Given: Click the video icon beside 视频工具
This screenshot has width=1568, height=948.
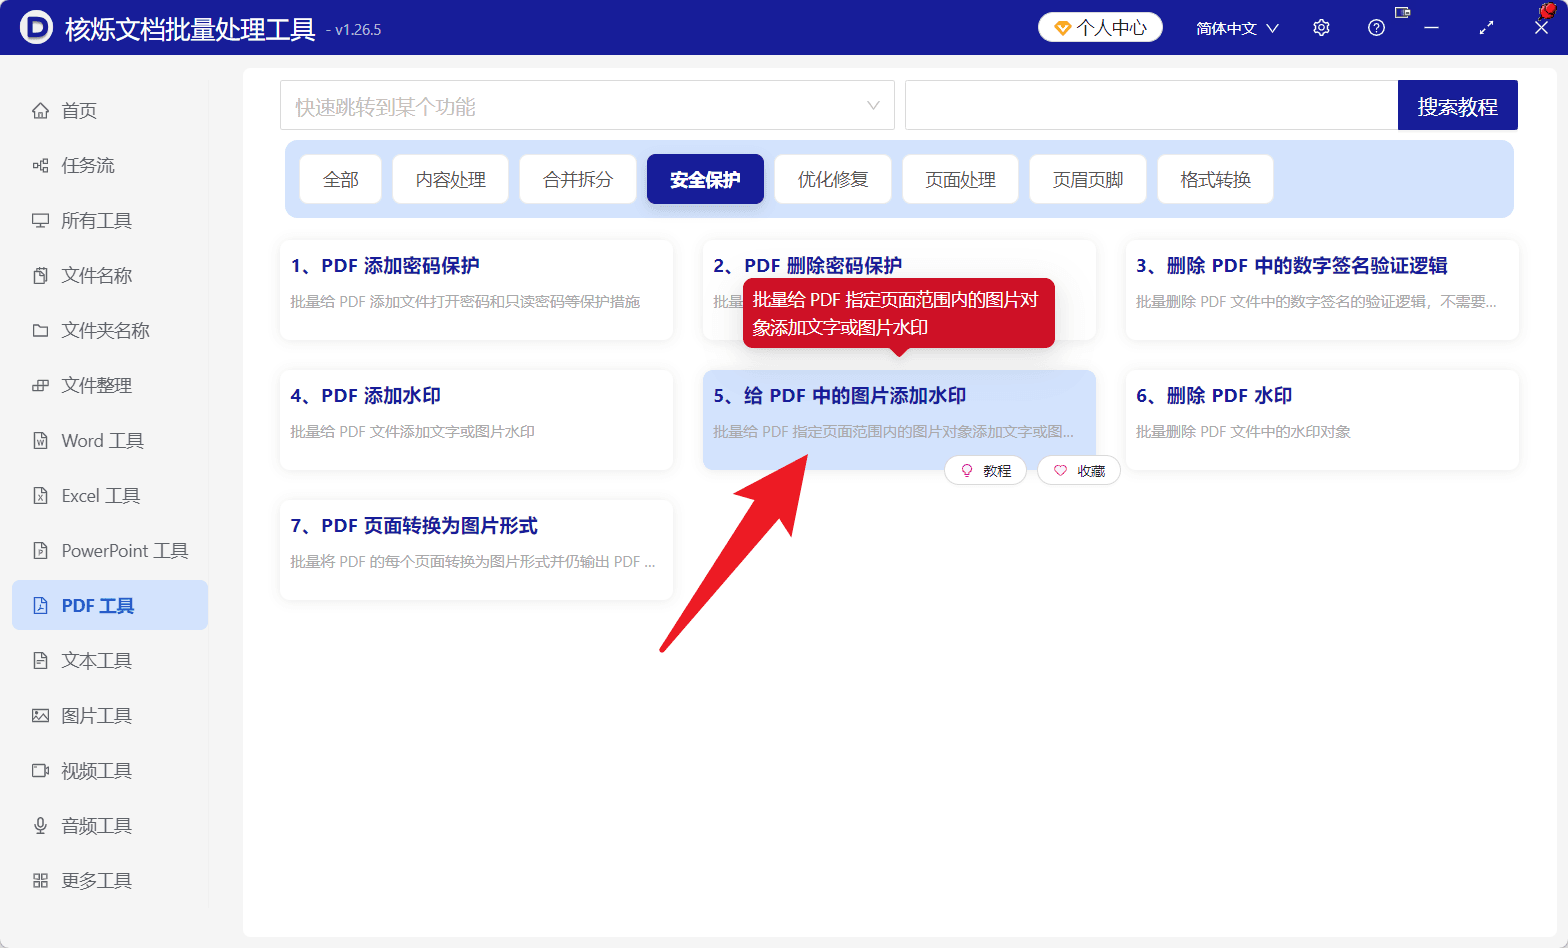Looking at the screenshot, I should (40, 770).
